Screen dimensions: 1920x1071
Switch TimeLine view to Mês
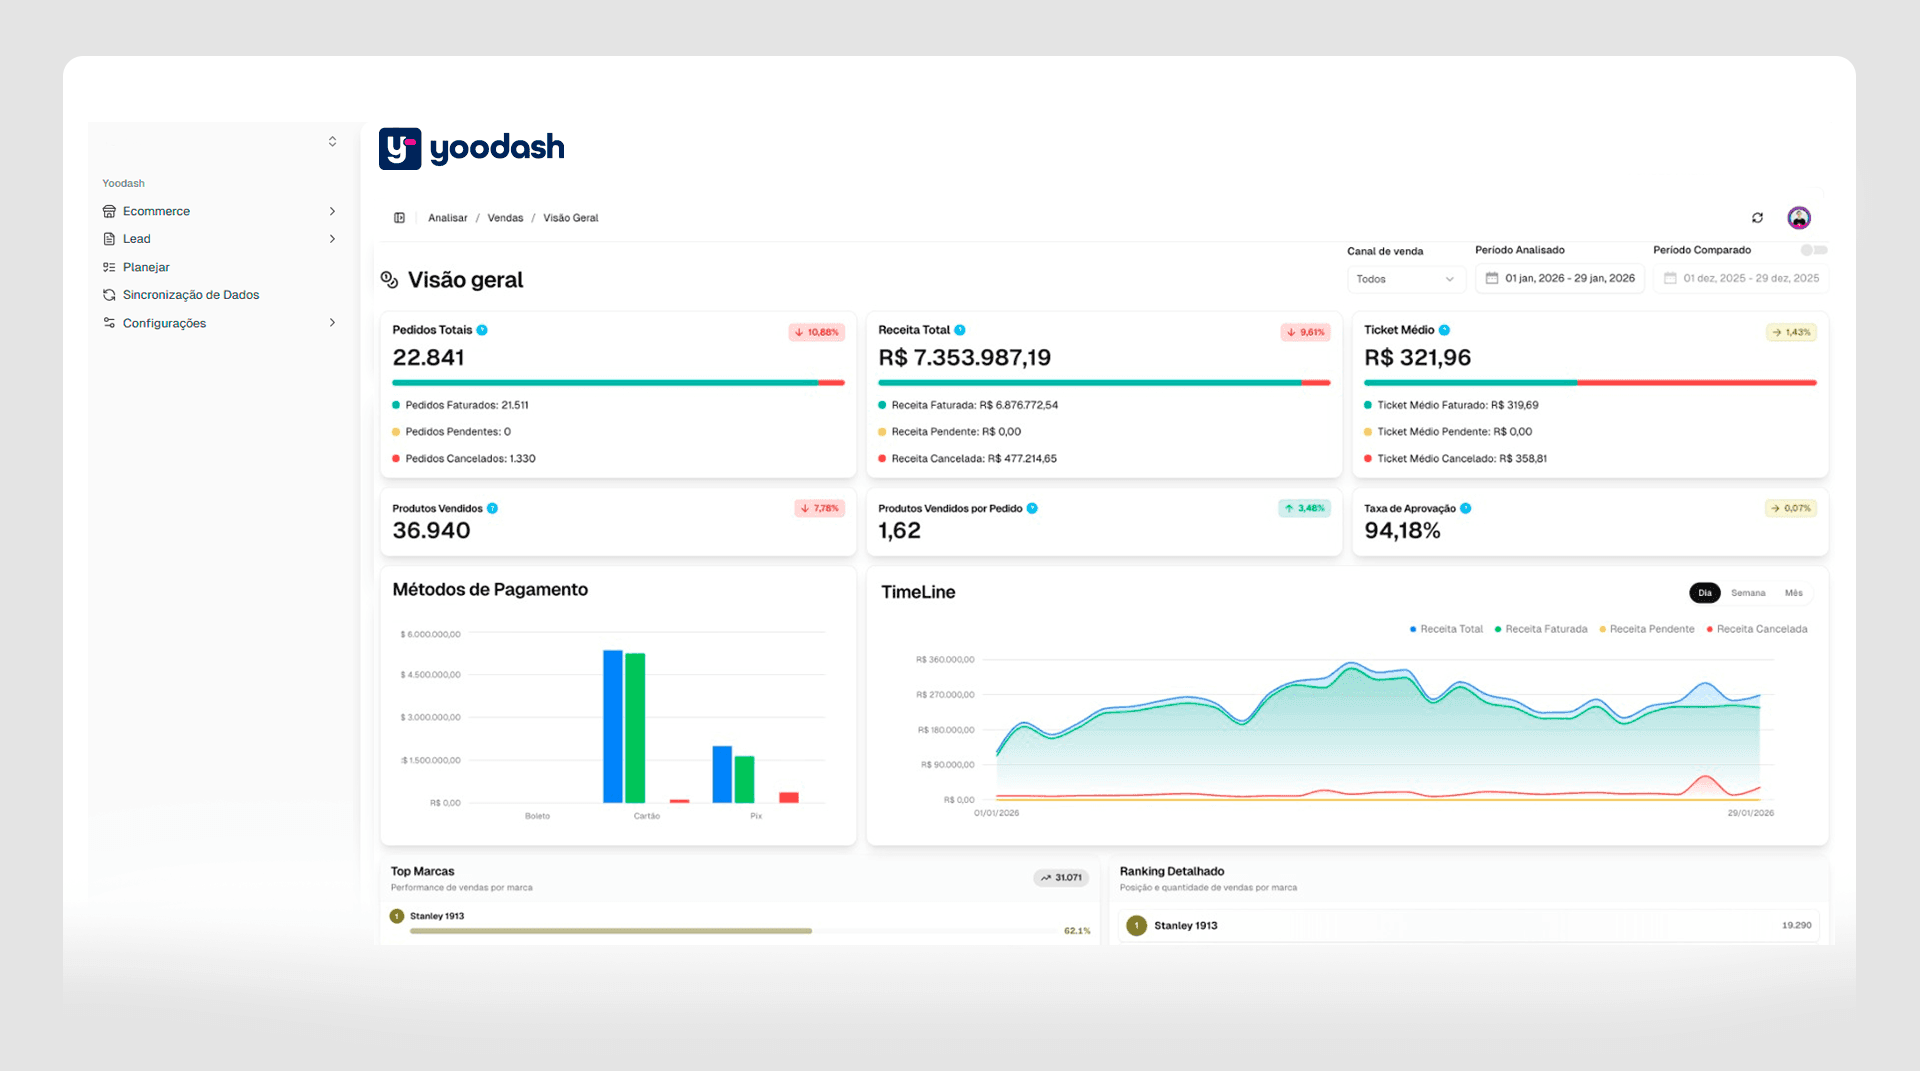(x=1793, y=592)
